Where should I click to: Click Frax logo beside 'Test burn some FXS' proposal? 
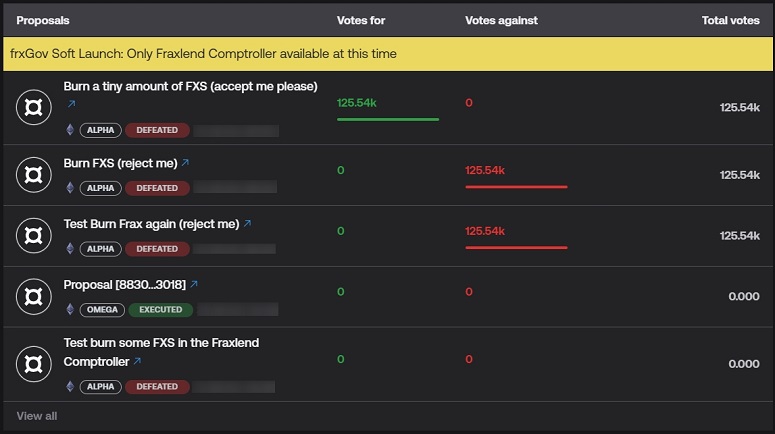point(34,364)
